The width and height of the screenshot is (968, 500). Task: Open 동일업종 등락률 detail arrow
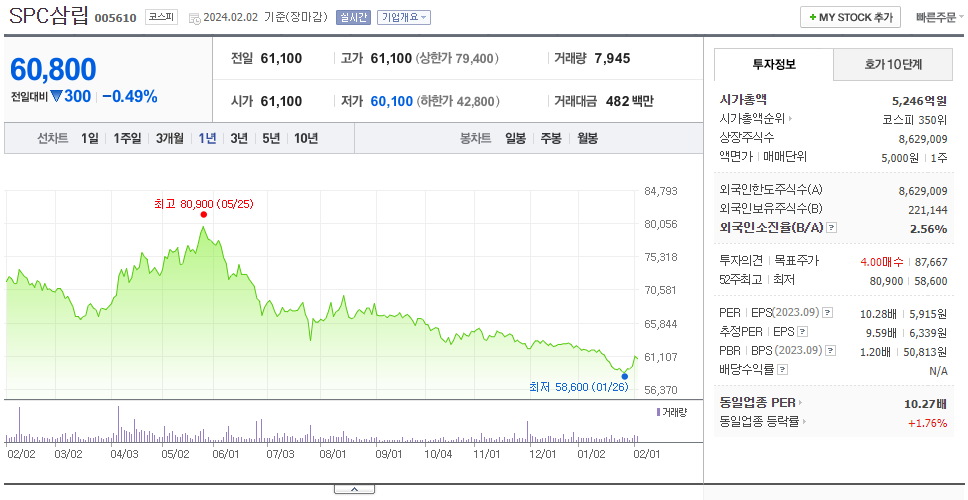coord(804,422)
